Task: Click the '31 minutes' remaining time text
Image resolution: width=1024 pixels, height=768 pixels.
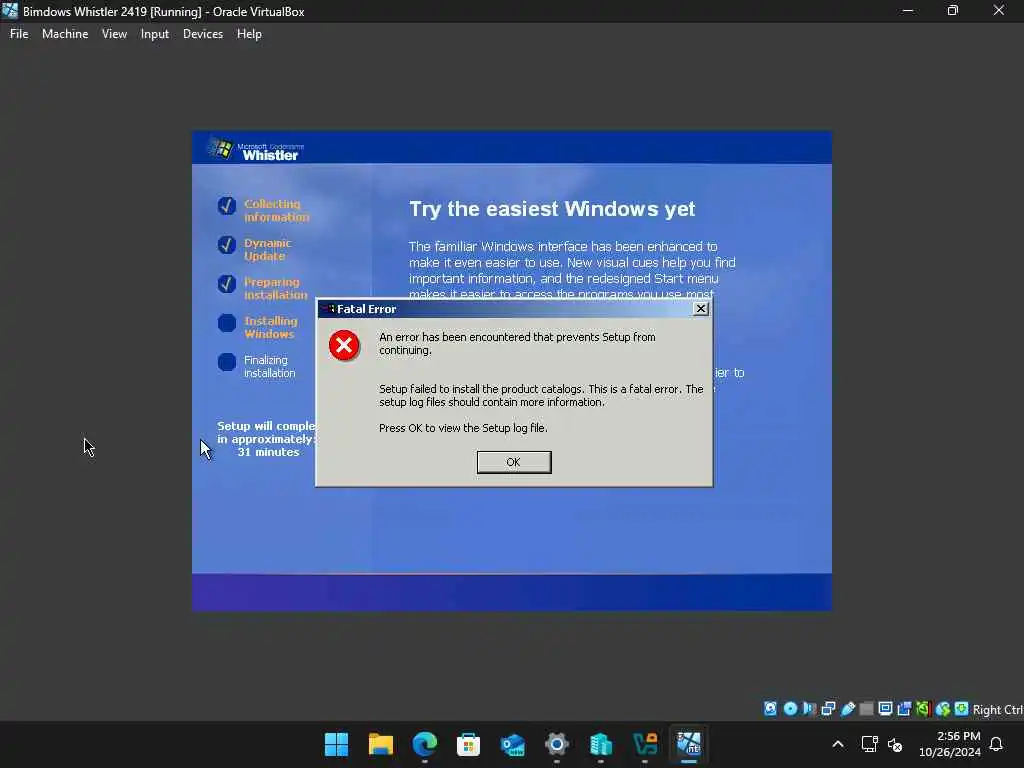Action: coord(268,452)
